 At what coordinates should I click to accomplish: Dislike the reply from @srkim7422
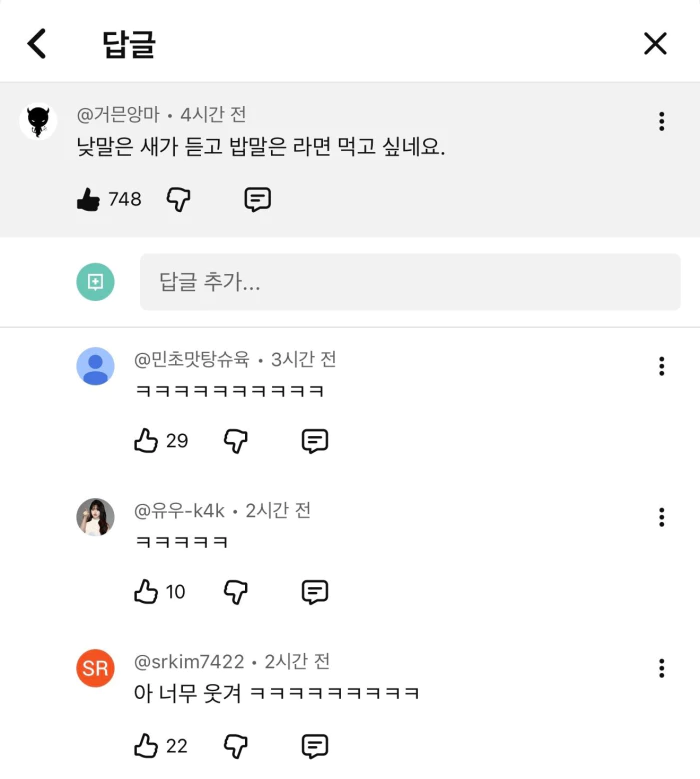point(235,746)
